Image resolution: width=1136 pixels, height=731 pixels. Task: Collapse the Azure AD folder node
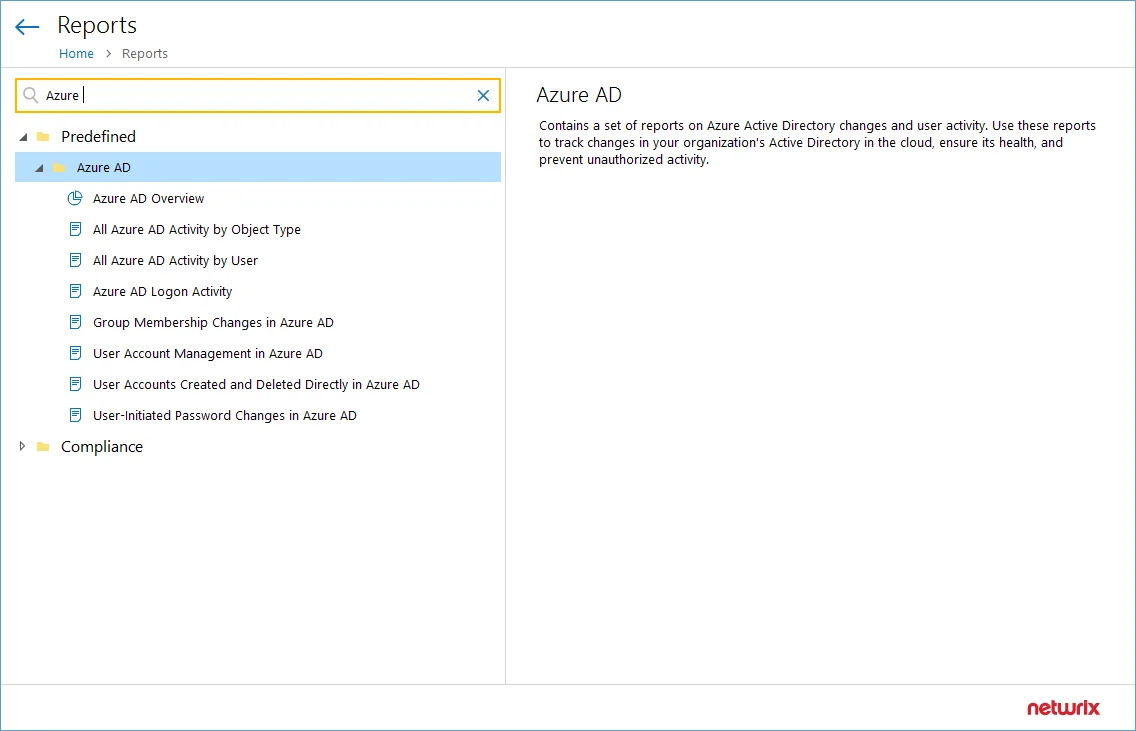[39, 168]
